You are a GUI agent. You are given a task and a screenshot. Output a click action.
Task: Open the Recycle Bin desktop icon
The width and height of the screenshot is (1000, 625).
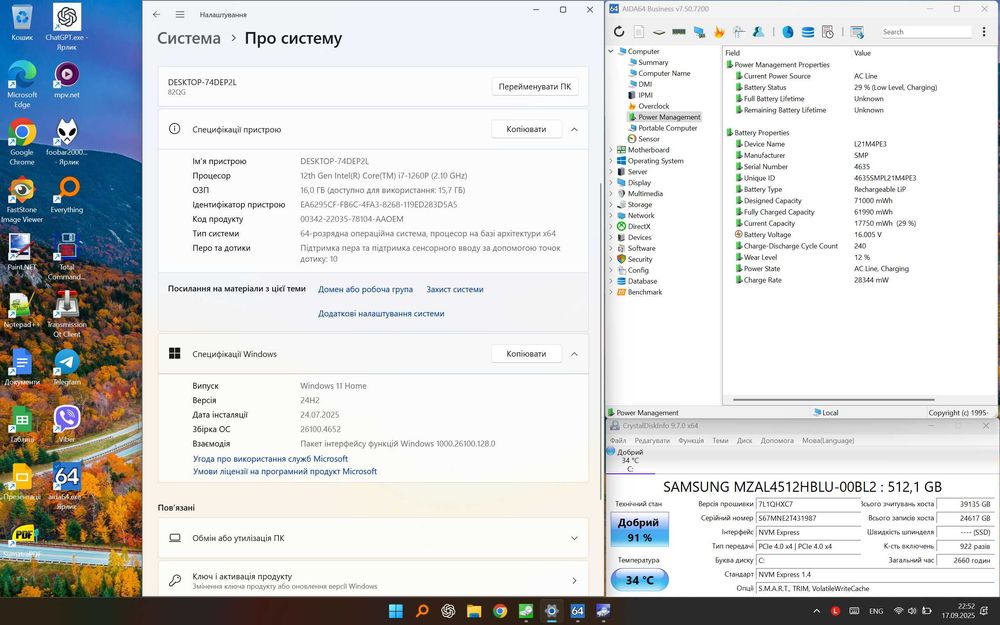click(22, 22)
